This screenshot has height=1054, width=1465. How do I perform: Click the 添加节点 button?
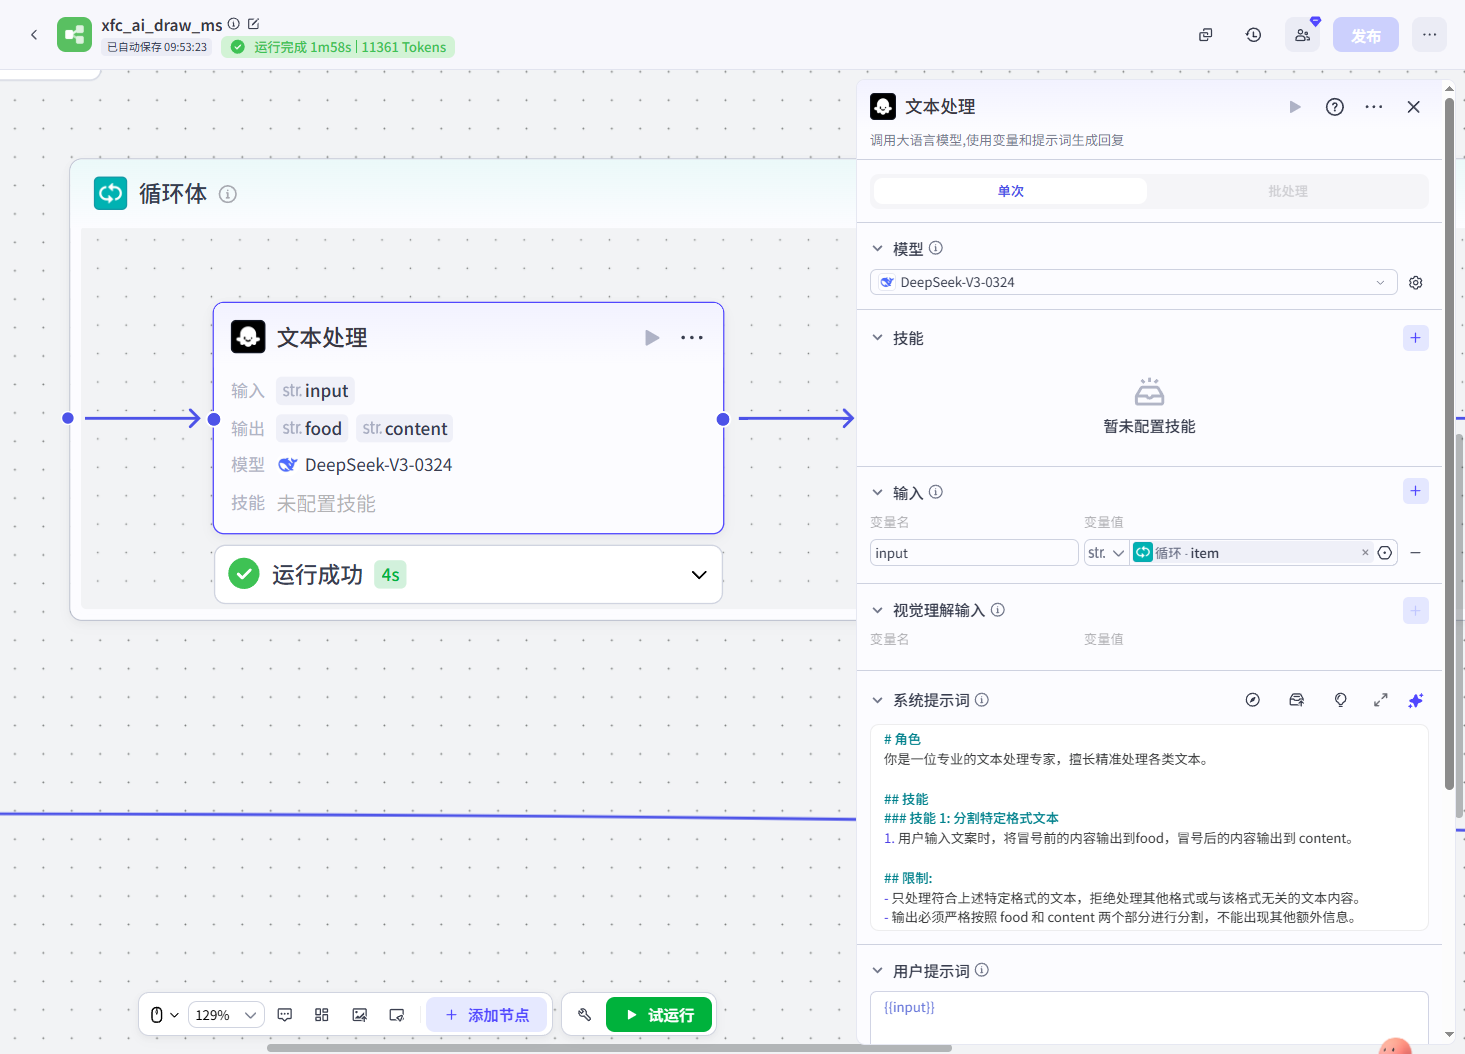[487, 1015]
